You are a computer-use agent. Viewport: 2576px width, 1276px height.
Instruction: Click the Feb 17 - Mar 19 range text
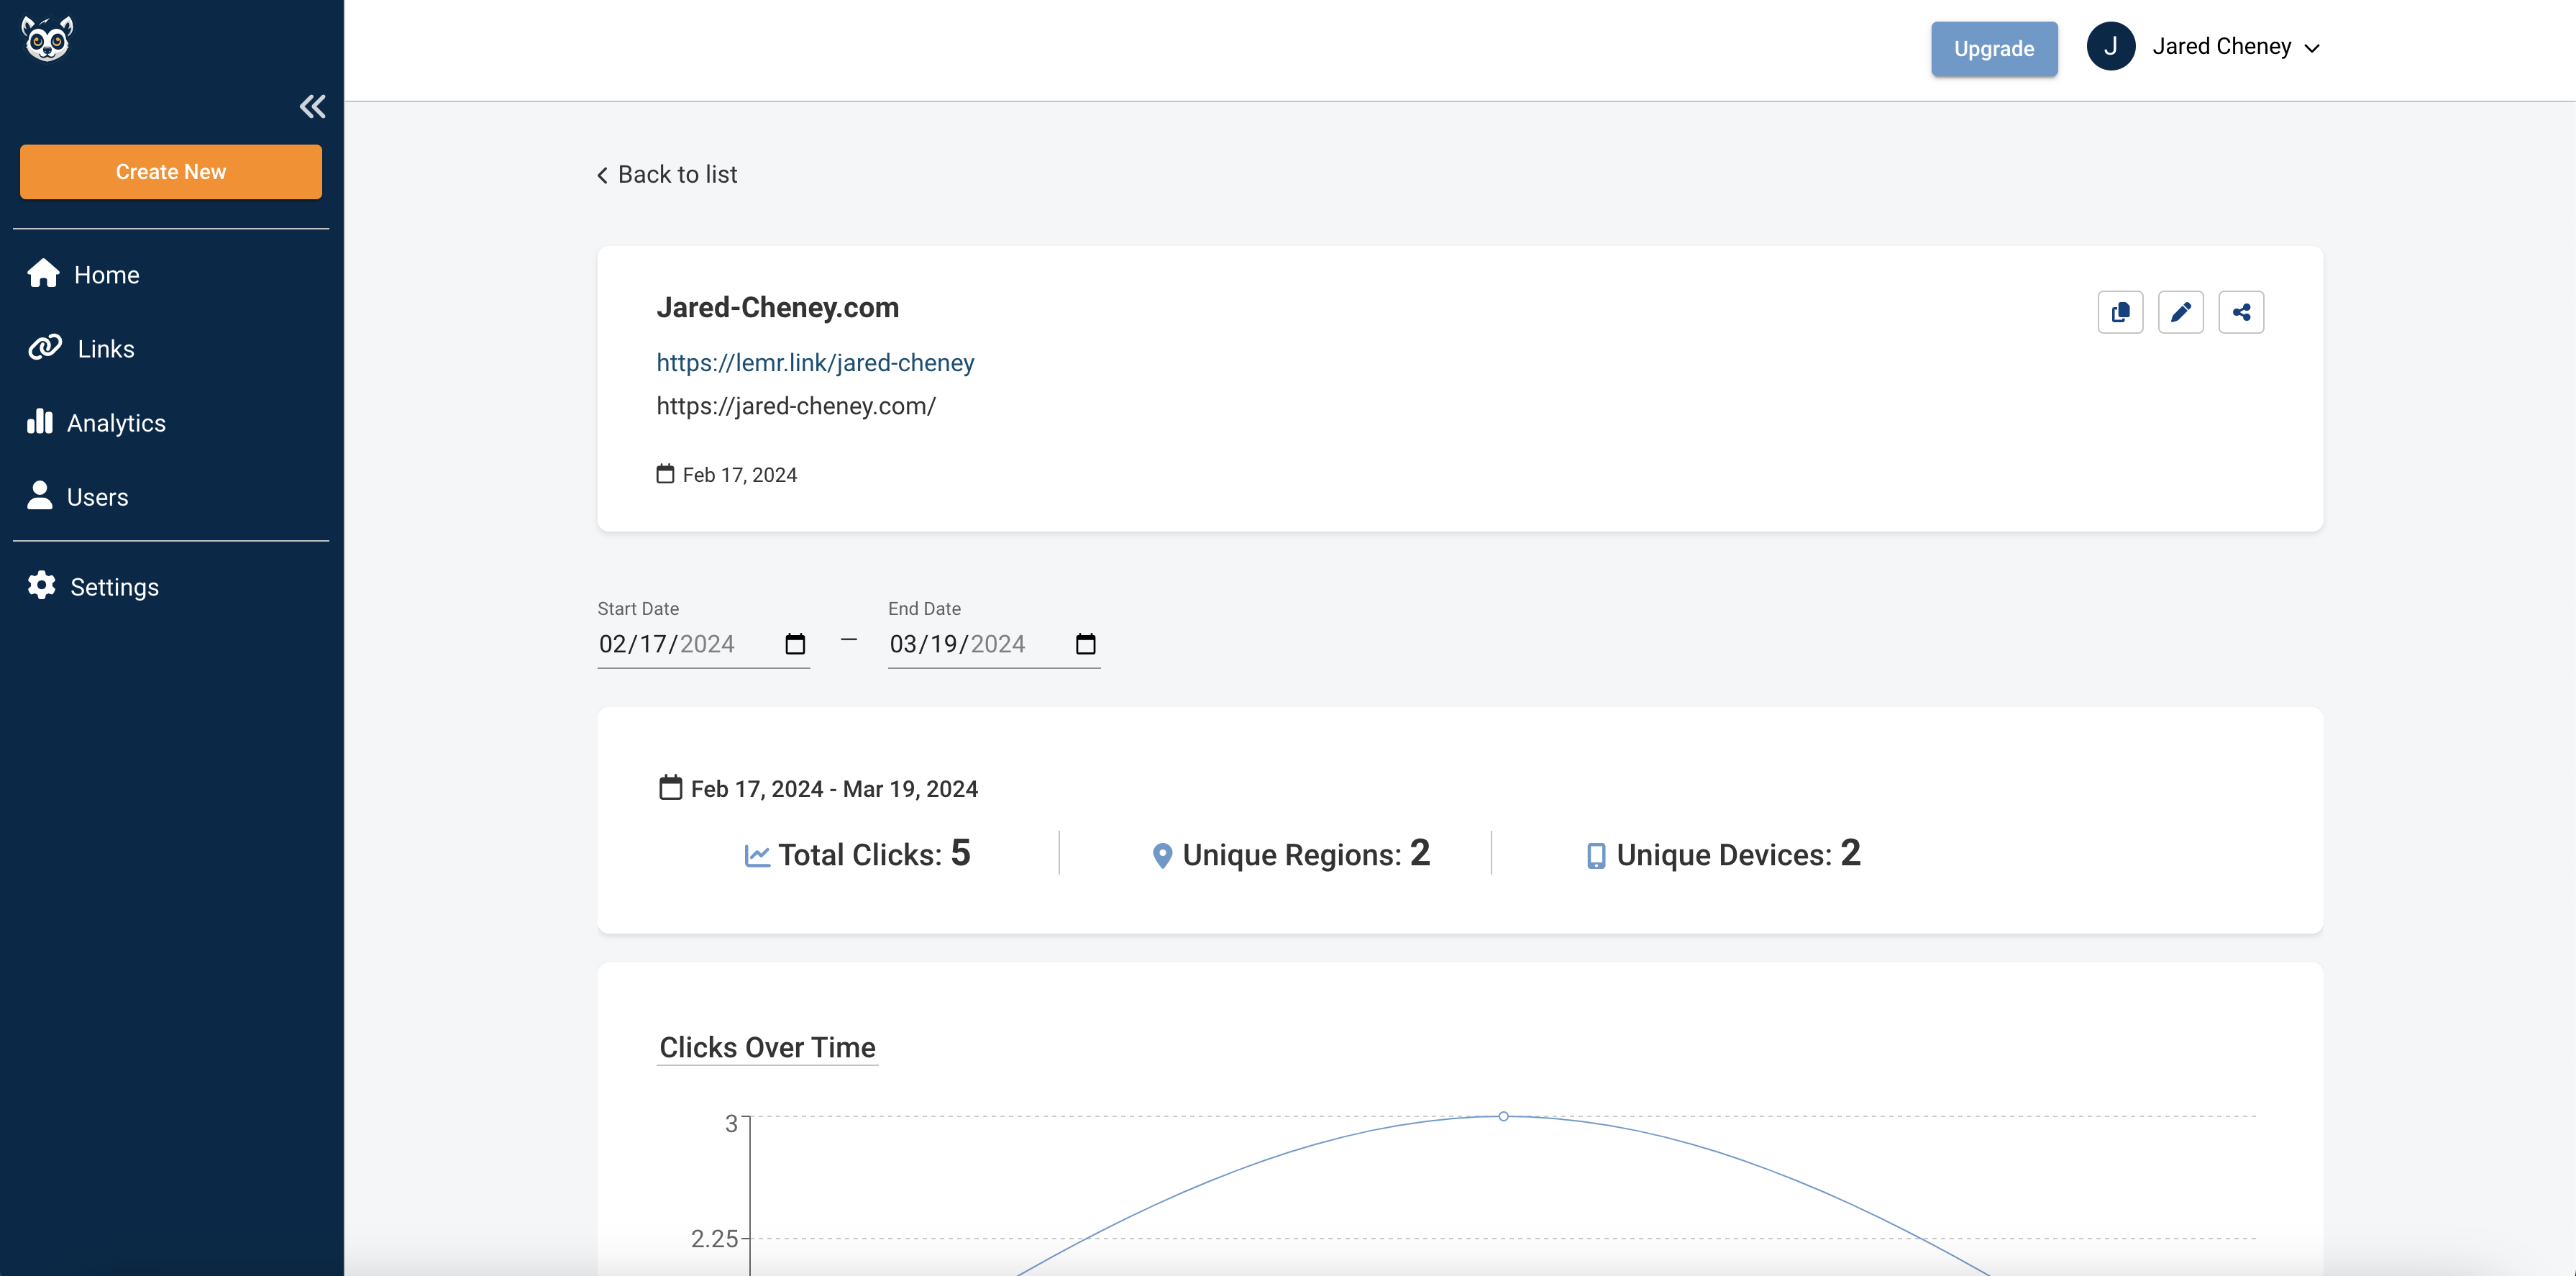click(834, 789)
